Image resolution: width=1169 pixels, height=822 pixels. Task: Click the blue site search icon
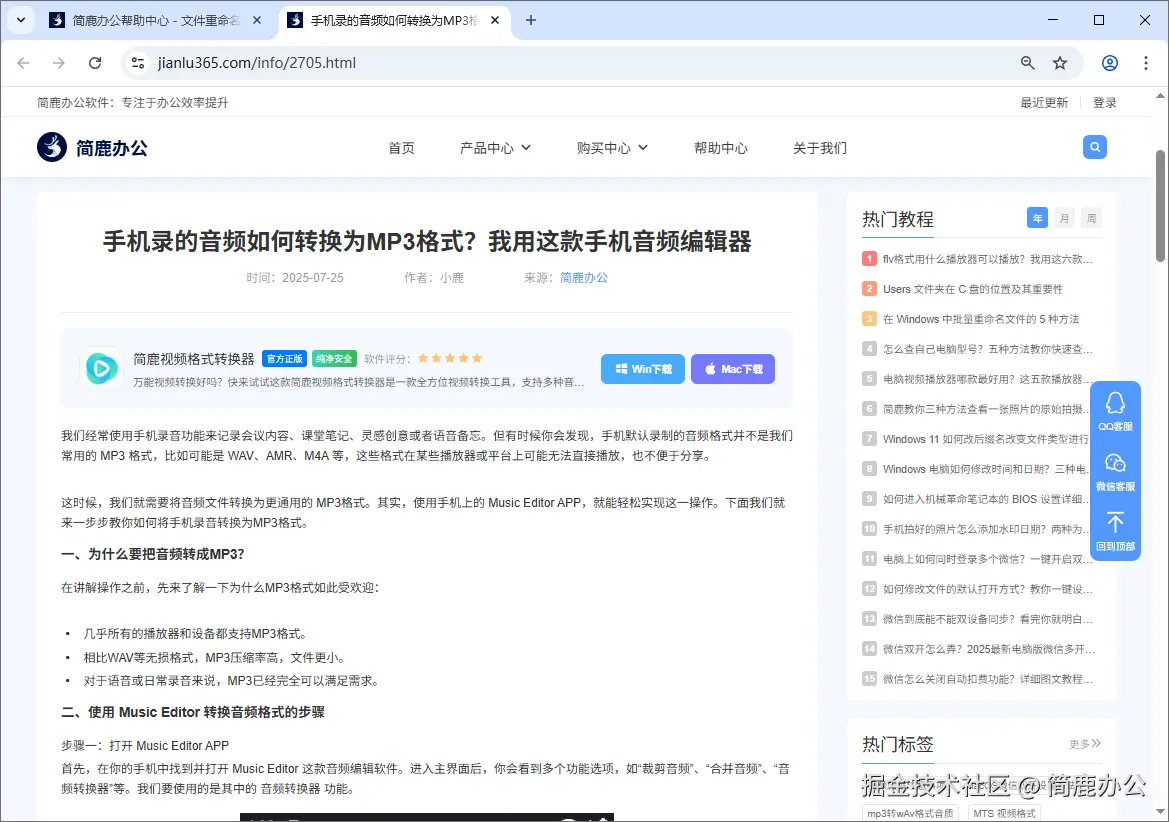pos(1094,147)
